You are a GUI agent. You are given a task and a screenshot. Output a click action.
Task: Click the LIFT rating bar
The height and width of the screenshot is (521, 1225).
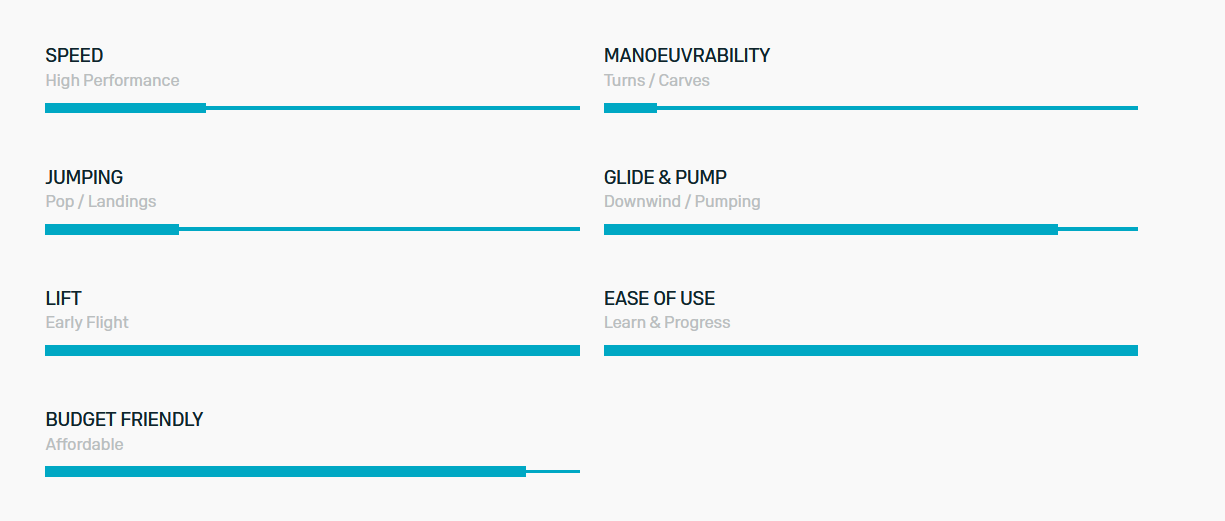coord(312,350)
